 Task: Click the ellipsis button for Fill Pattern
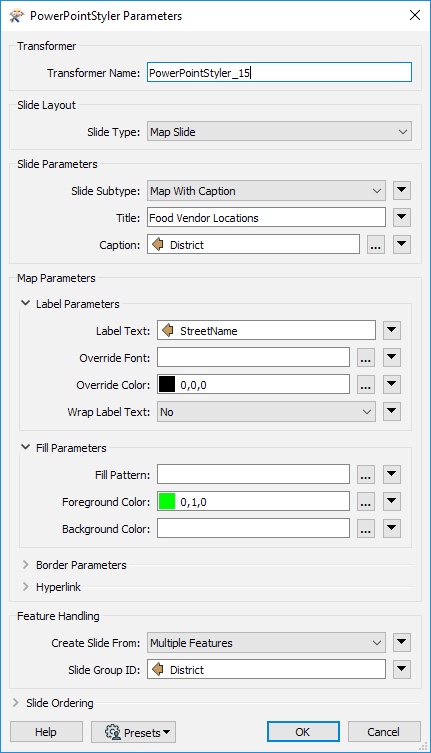pos(366,474)
